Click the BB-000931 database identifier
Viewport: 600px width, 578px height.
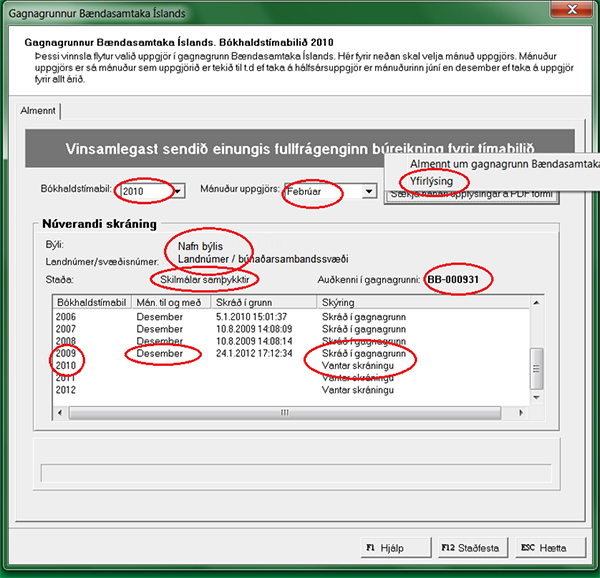453,279
